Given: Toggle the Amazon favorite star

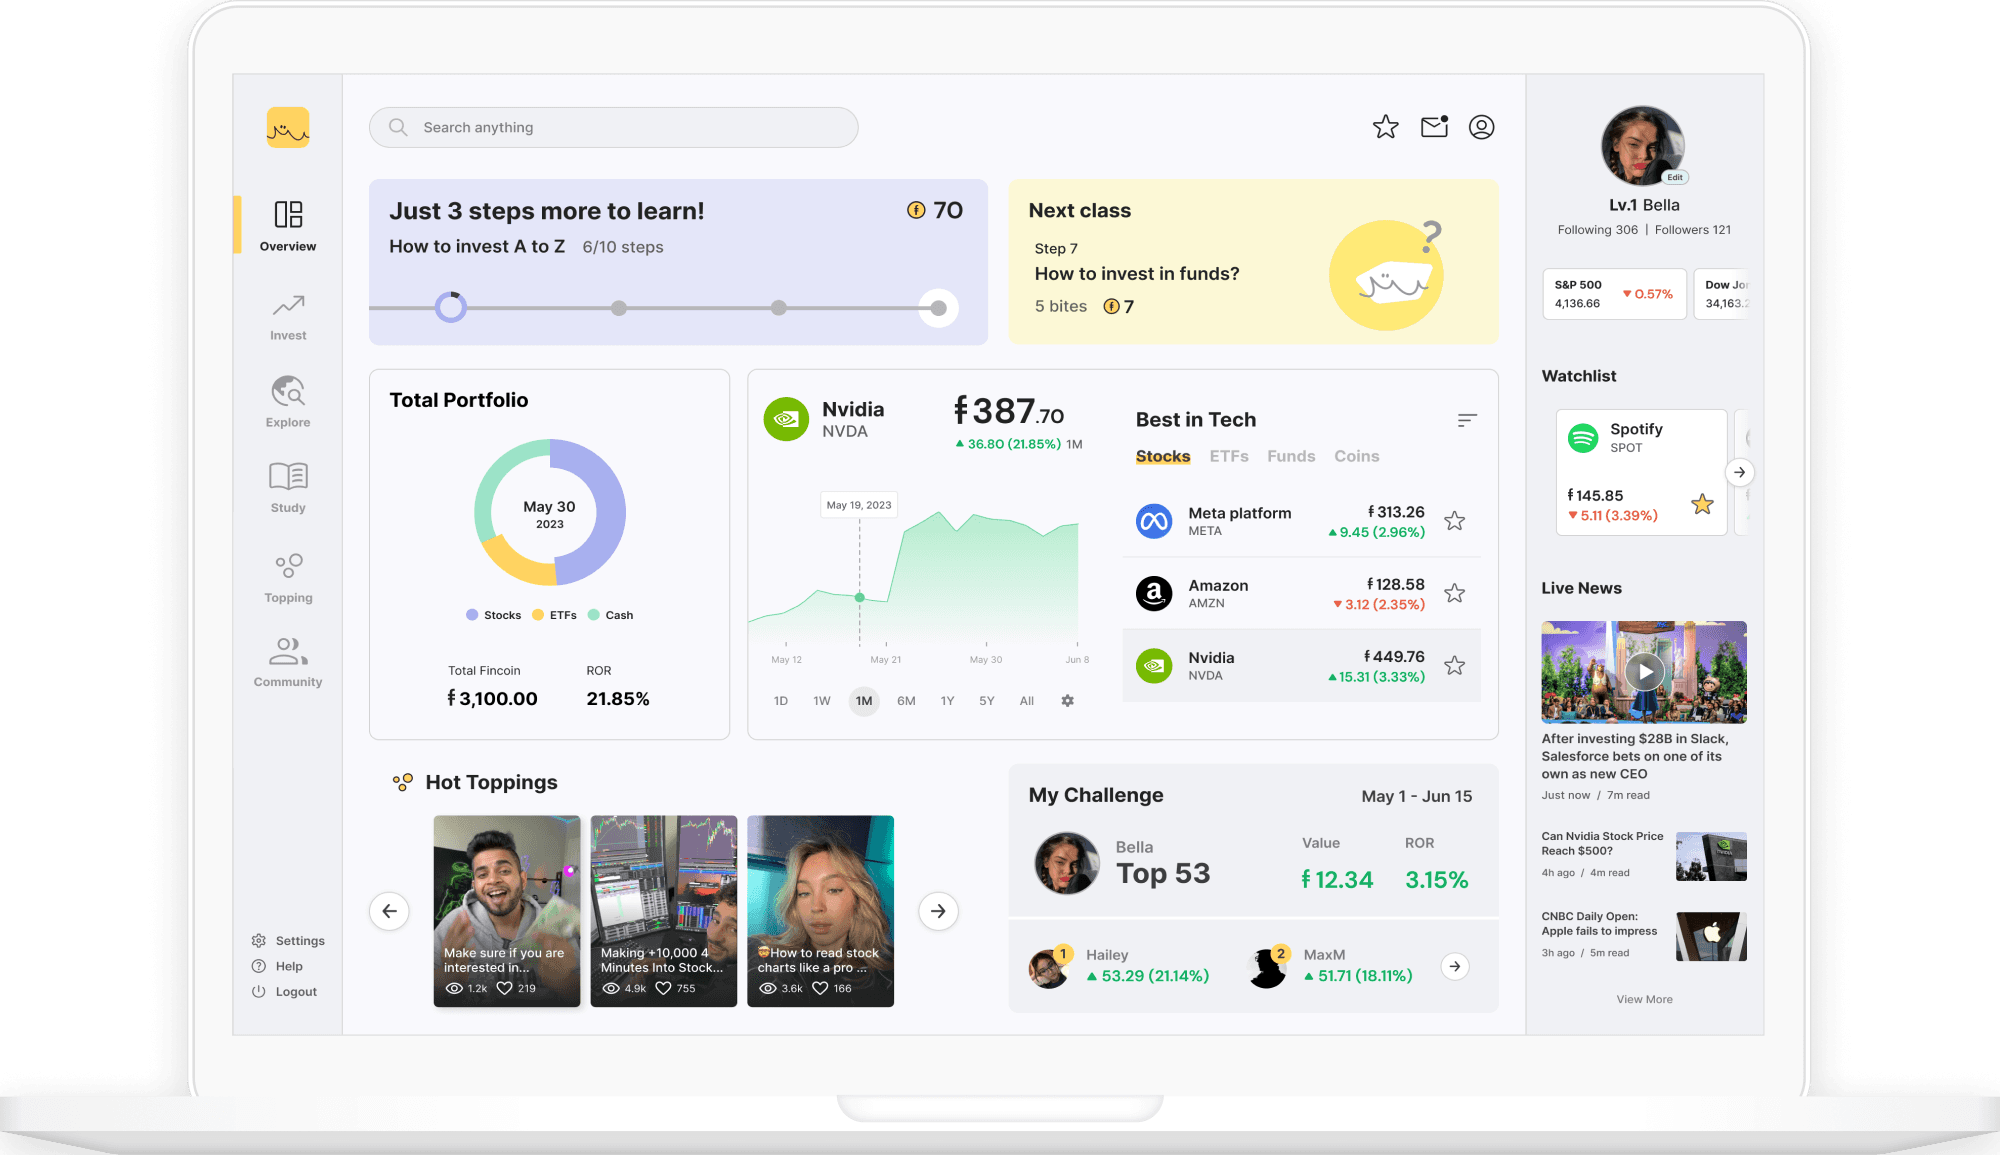Looking at the screenshot, I should 1454,593.
